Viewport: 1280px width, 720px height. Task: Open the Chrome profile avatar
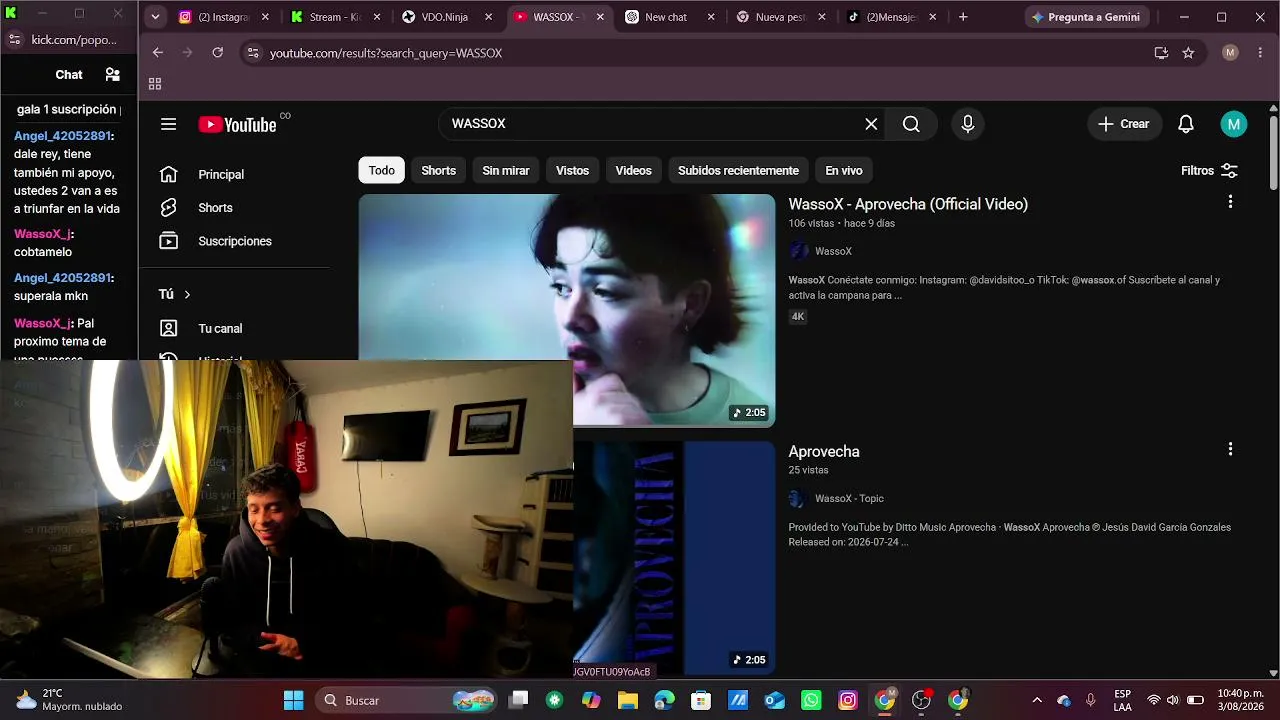(x=1230, y=53)
